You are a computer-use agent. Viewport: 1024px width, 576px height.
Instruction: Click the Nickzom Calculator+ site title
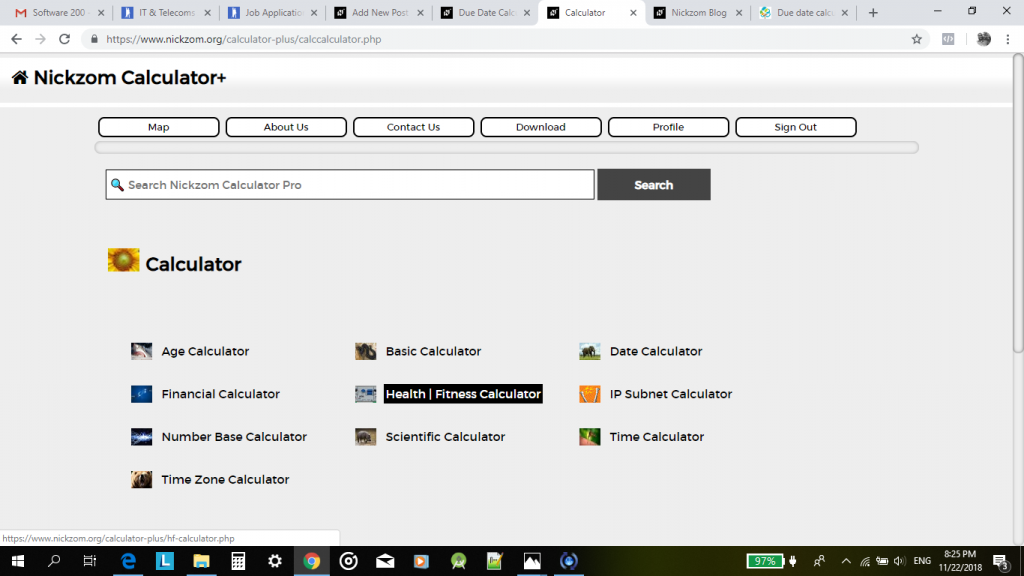(130, 78)
